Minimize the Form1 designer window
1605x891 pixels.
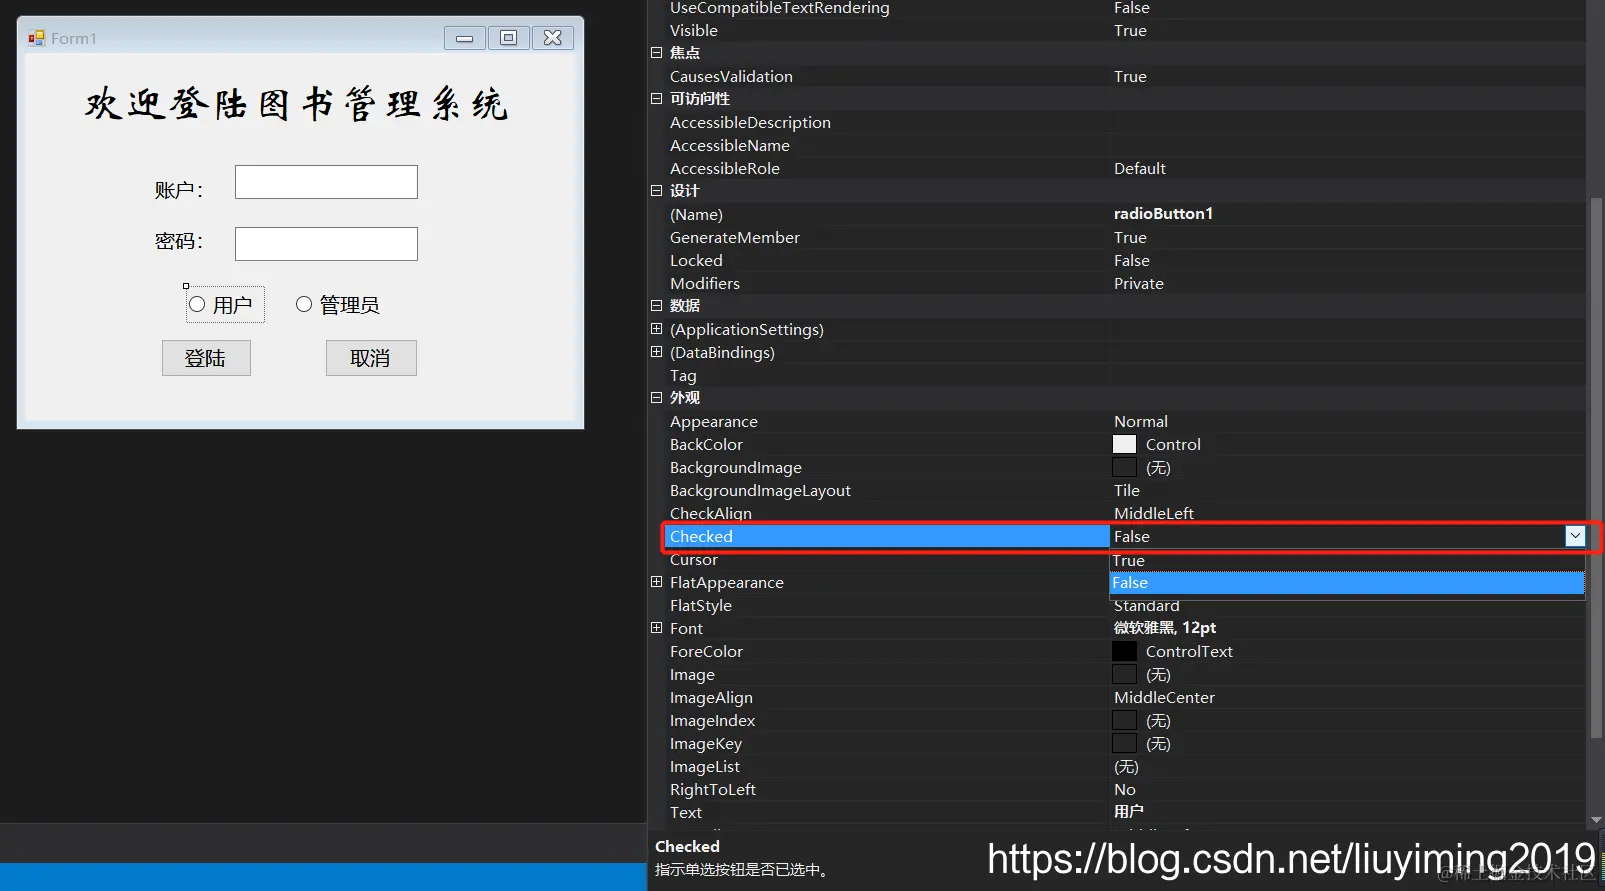tap(465, 38)
